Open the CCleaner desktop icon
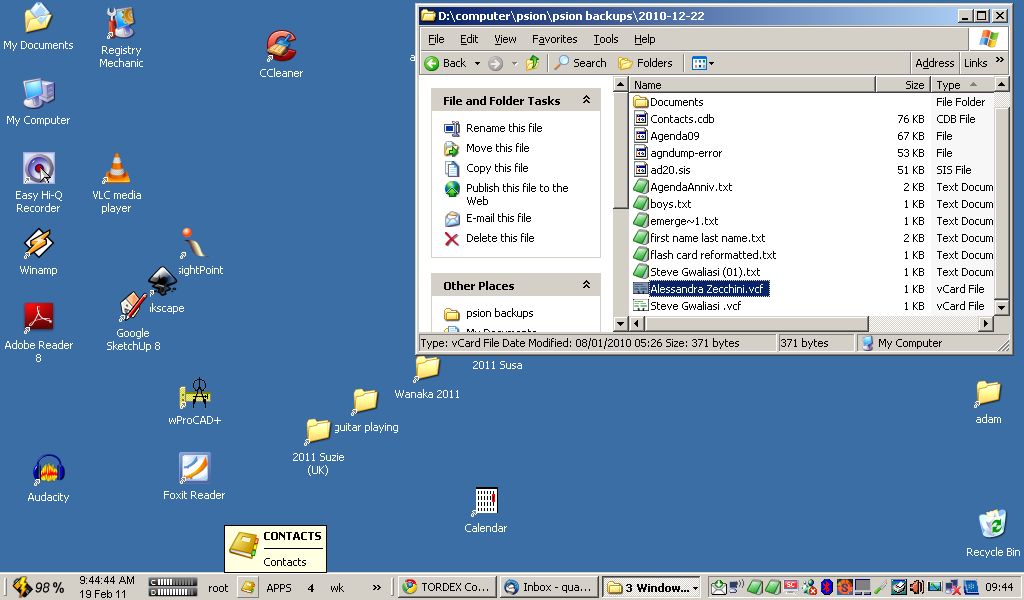Image resolution: width=1024 pixels, height=600 pixels. [x=281, y=47]
